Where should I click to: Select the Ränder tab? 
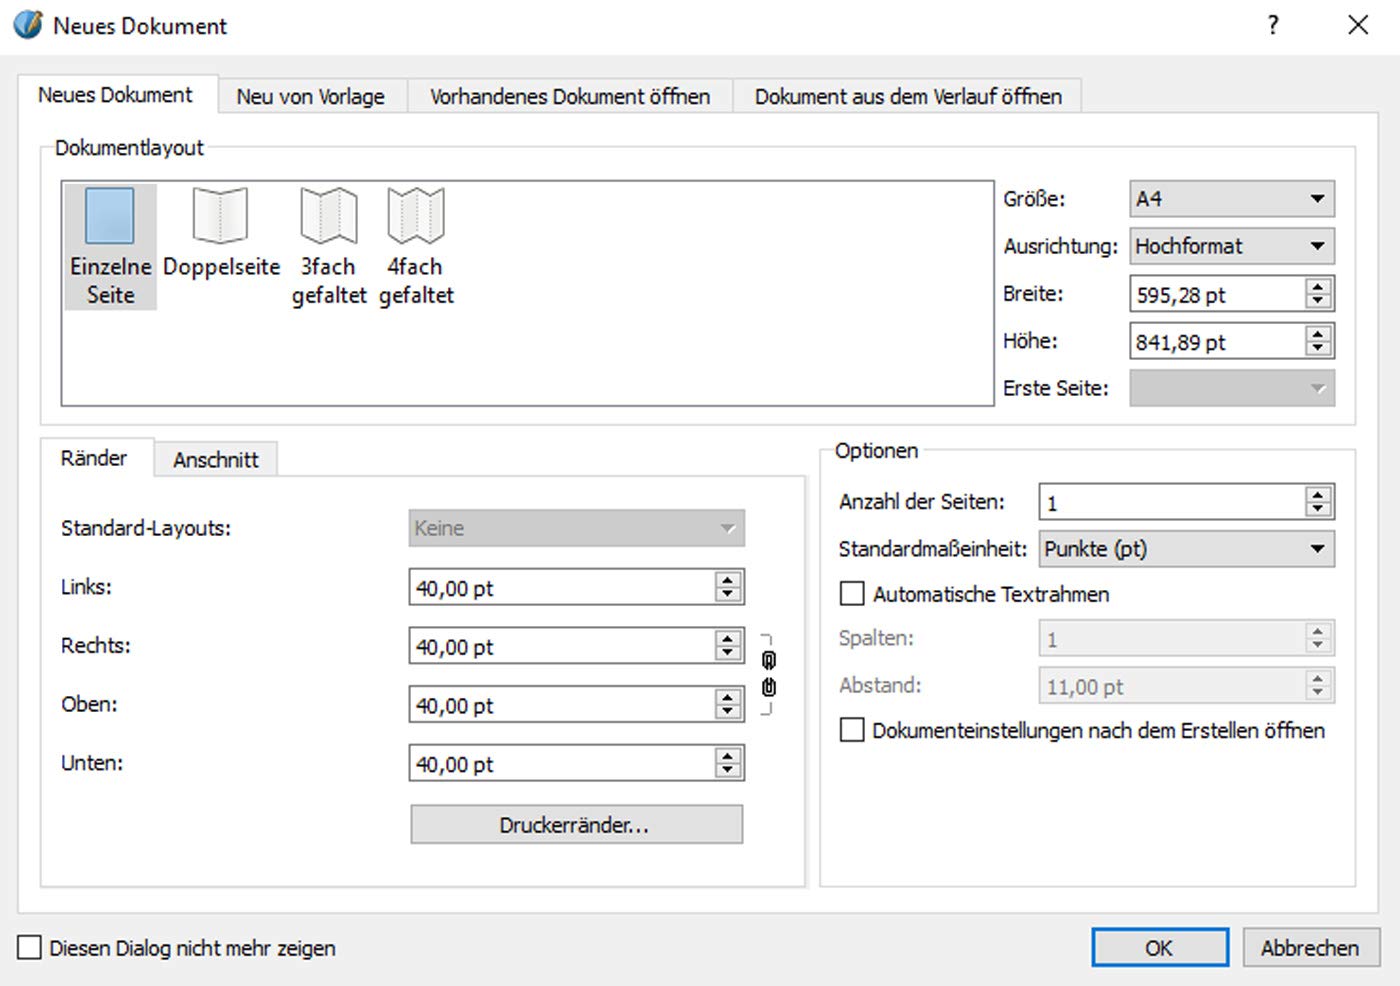click(94, 458)
